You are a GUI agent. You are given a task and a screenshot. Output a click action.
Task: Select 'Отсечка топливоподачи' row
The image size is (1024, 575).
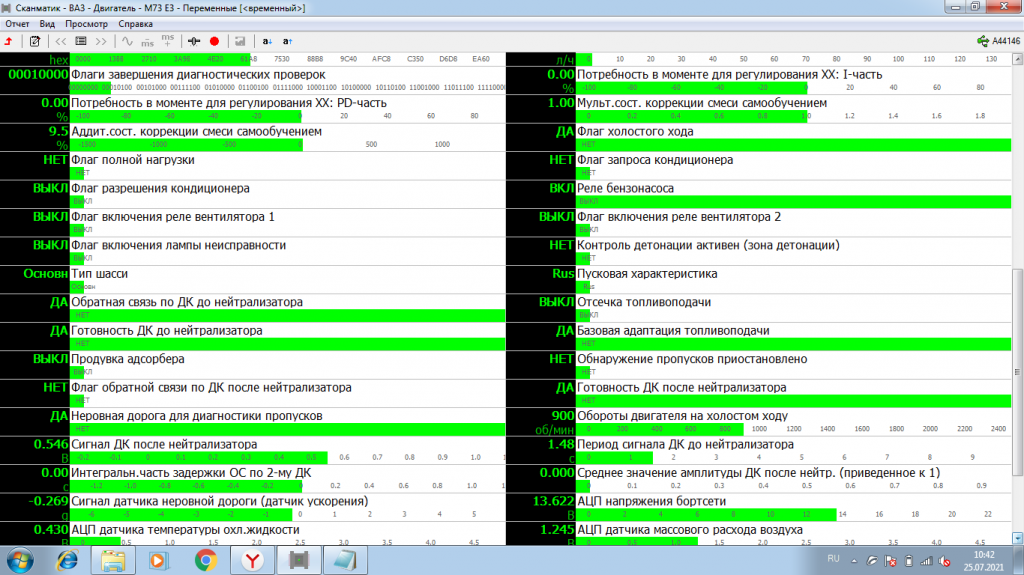pos(759,308)
